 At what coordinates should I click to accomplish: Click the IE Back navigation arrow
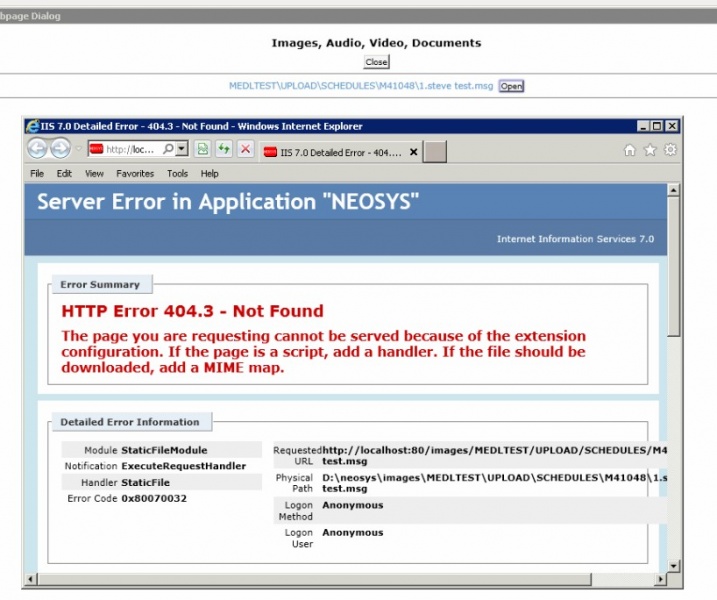click(37, 149)
